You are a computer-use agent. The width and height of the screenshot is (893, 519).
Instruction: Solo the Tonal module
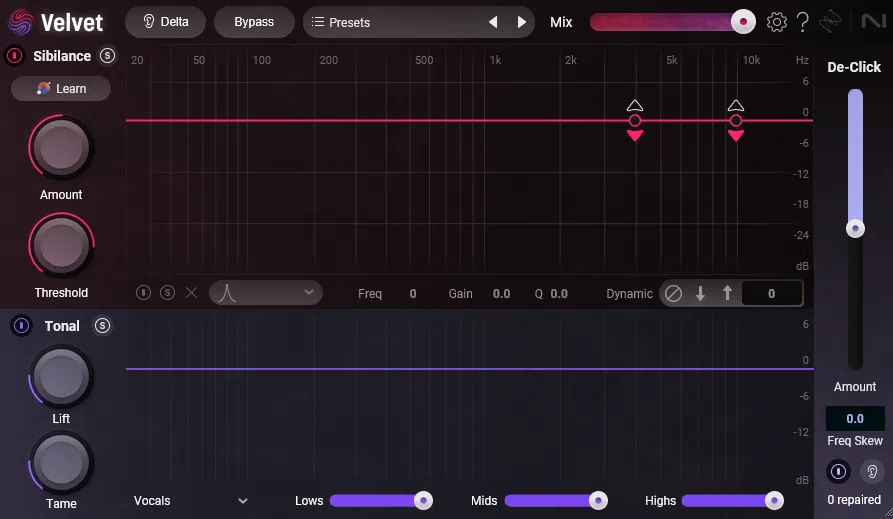102,326
